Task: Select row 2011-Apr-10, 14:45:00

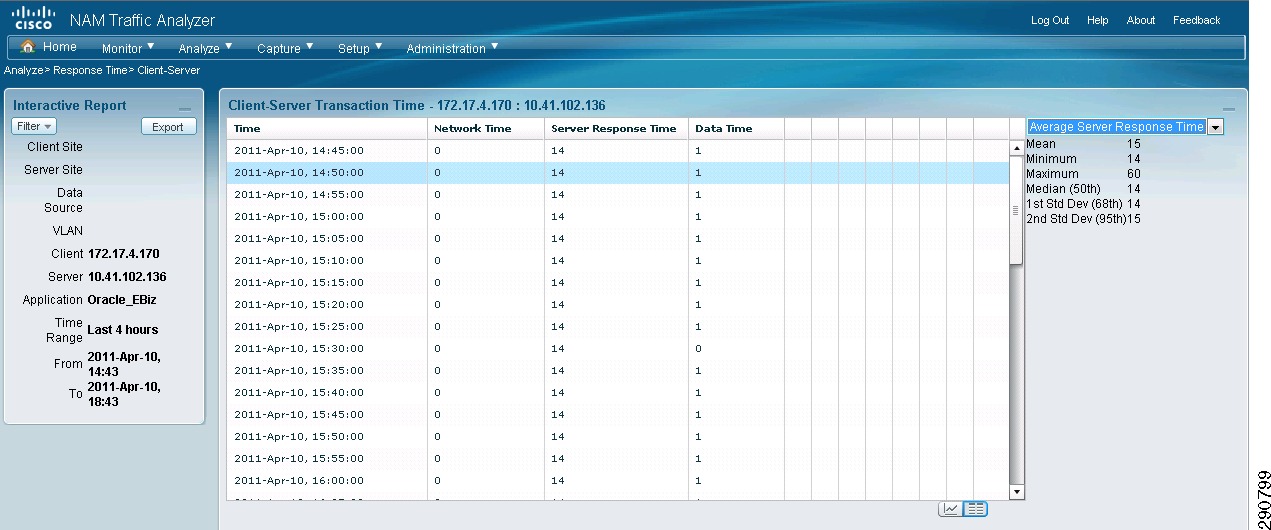Action: coord(618,150)
